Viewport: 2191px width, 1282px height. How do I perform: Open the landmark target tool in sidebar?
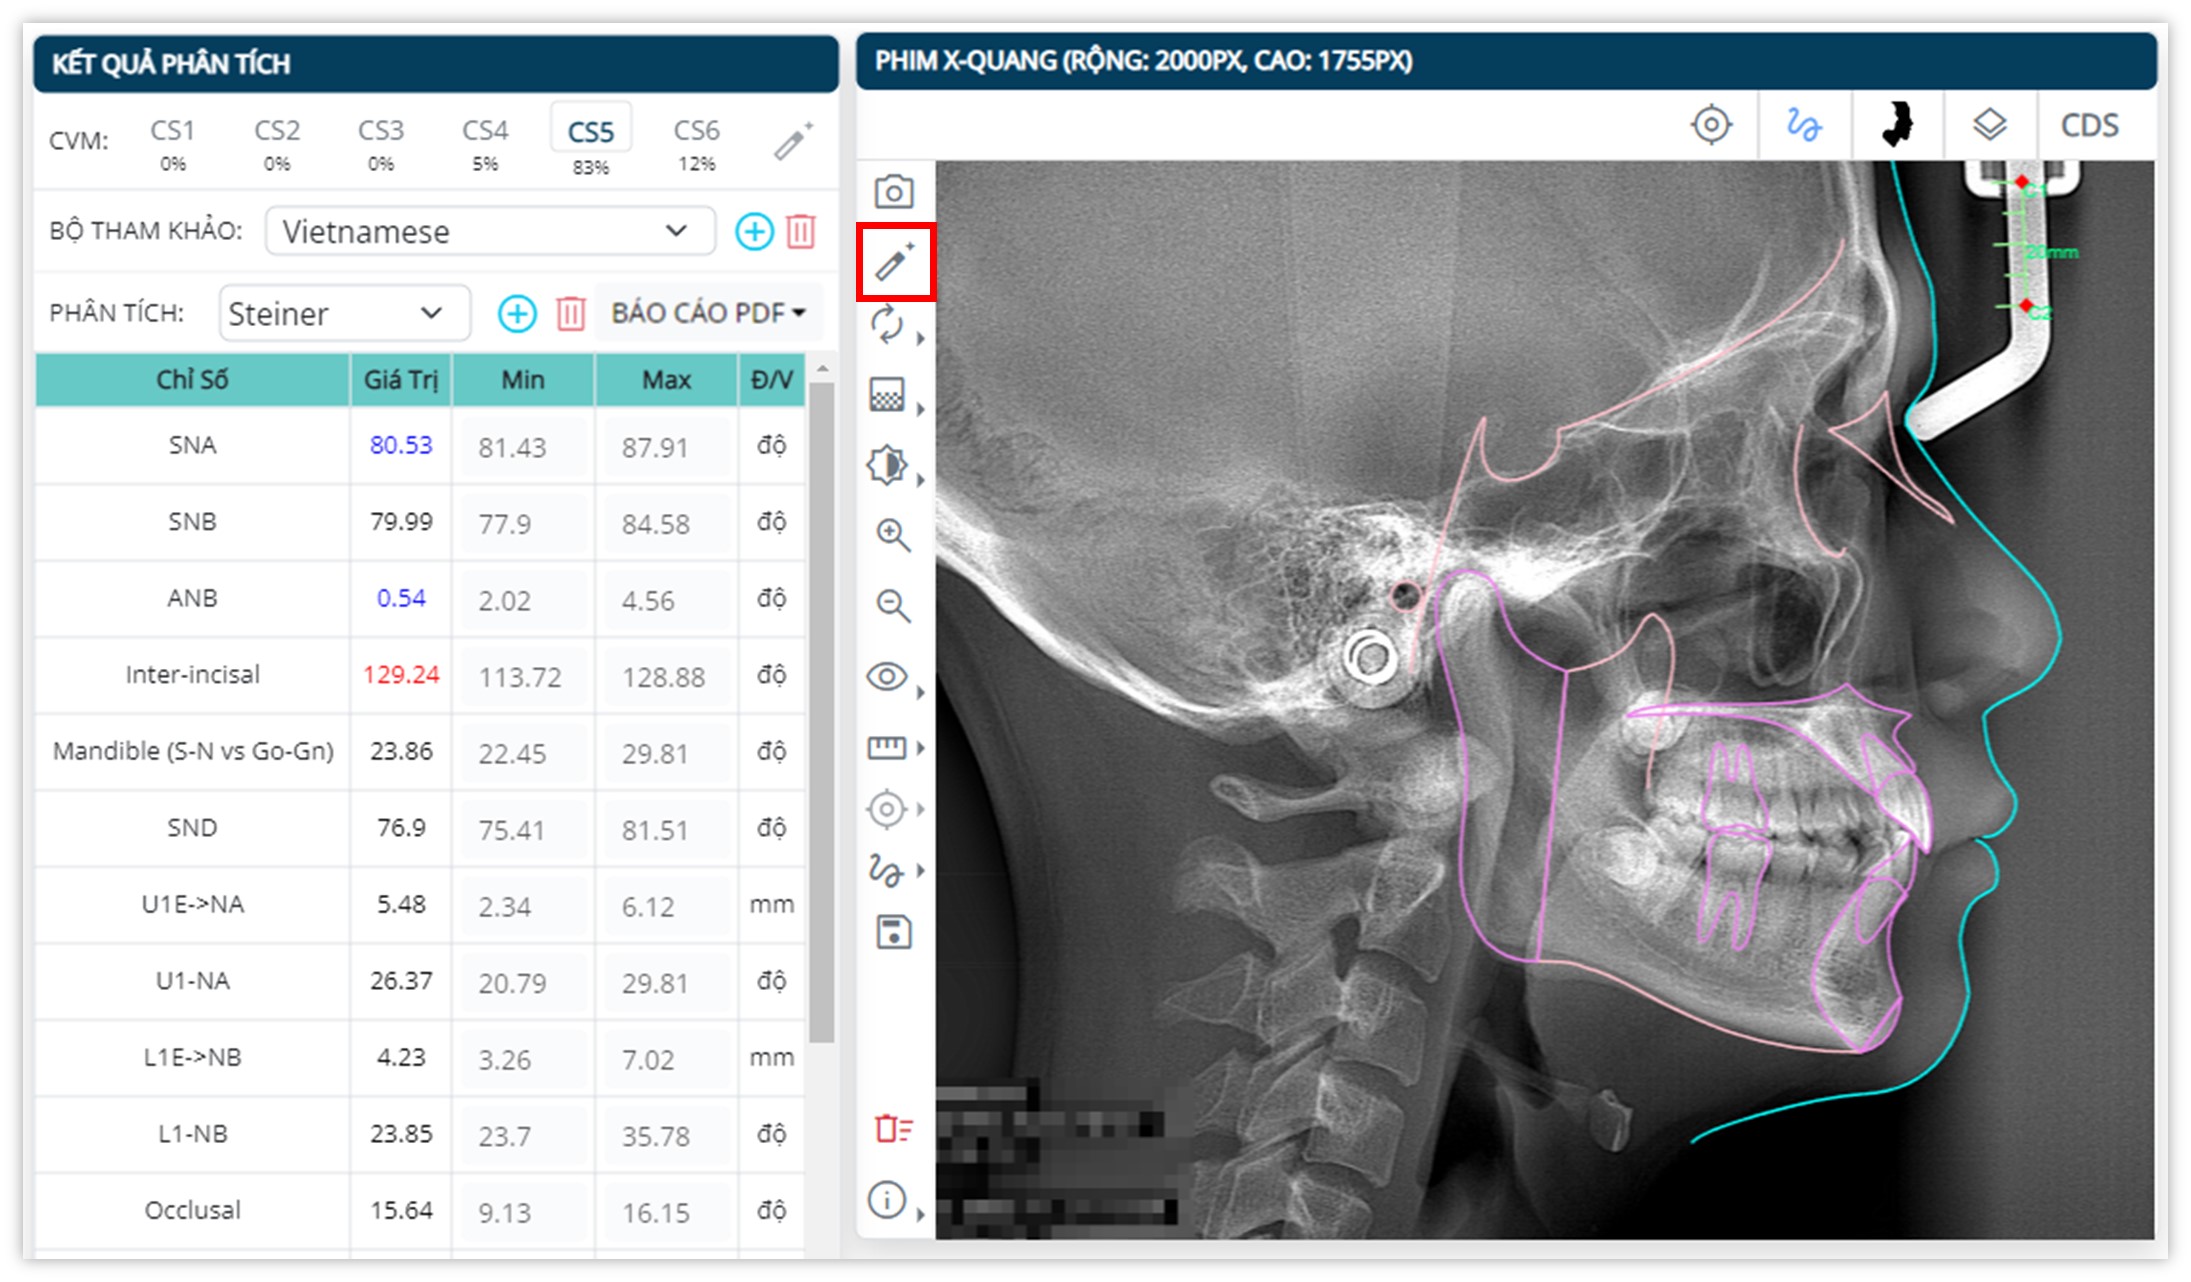point(887,809)
